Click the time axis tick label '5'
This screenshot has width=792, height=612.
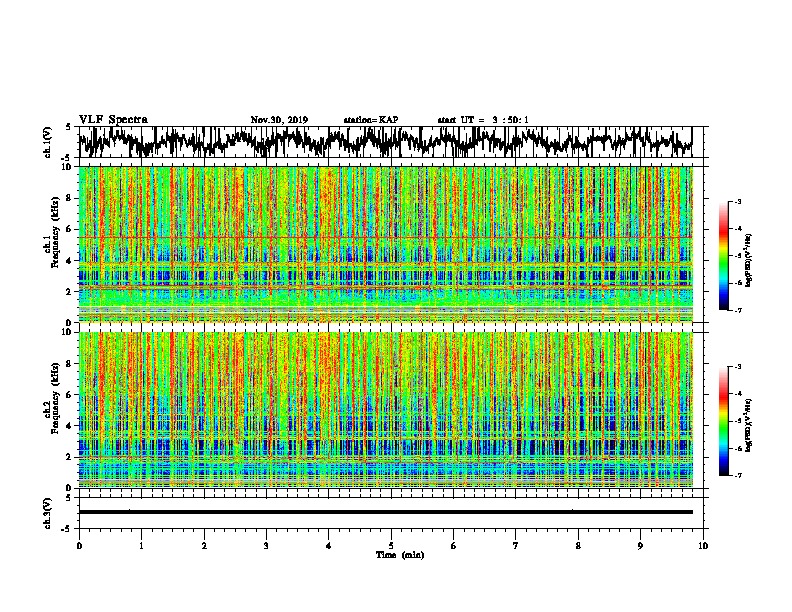(x=391, y=545)
